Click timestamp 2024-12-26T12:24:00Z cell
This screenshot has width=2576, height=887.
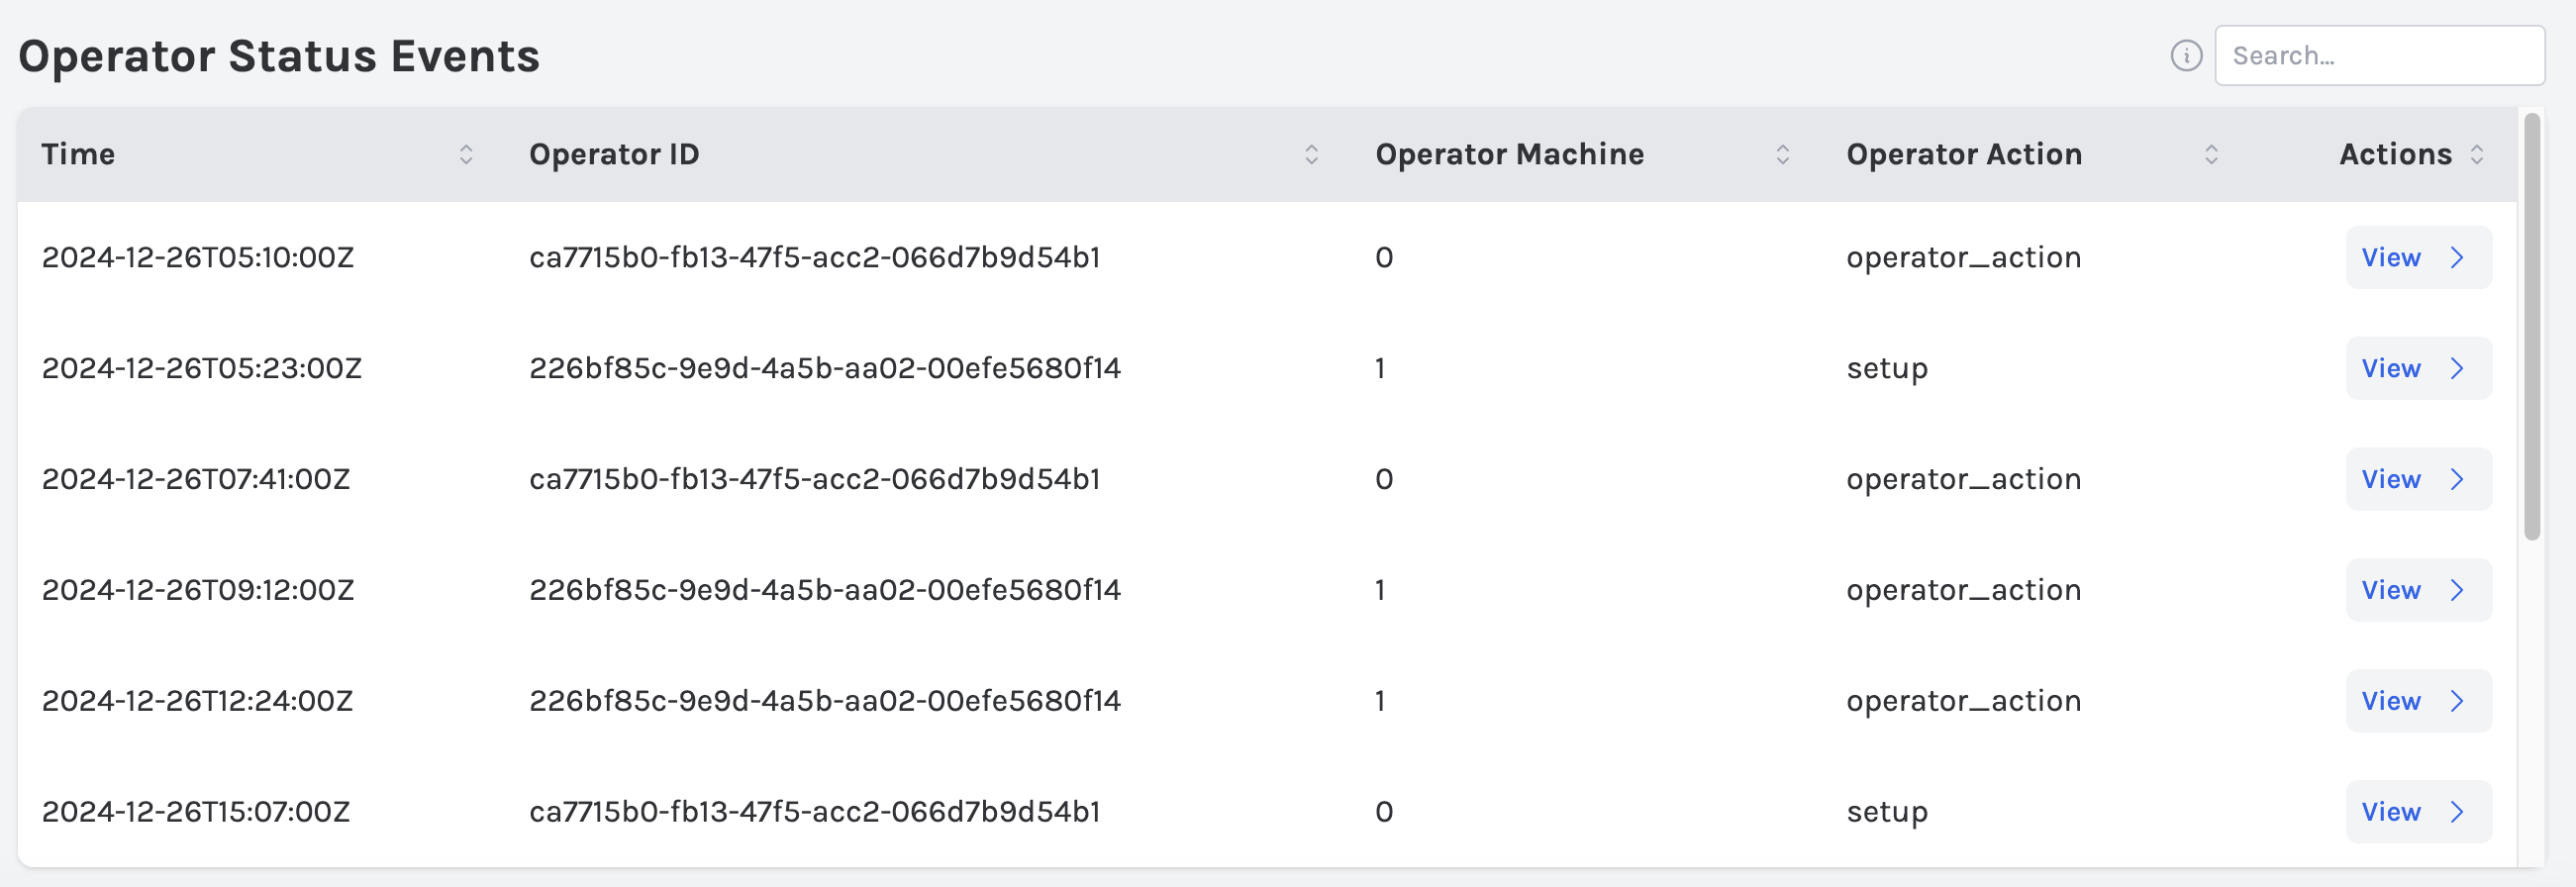[x=197, y=702]
